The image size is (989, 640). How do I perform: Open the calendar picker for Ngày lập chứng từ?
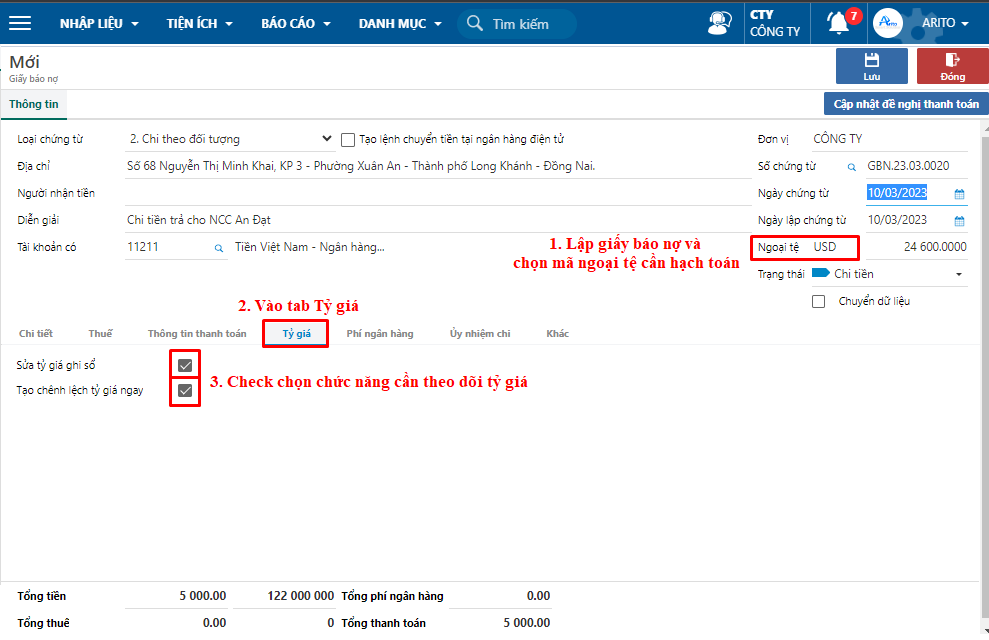959,221
